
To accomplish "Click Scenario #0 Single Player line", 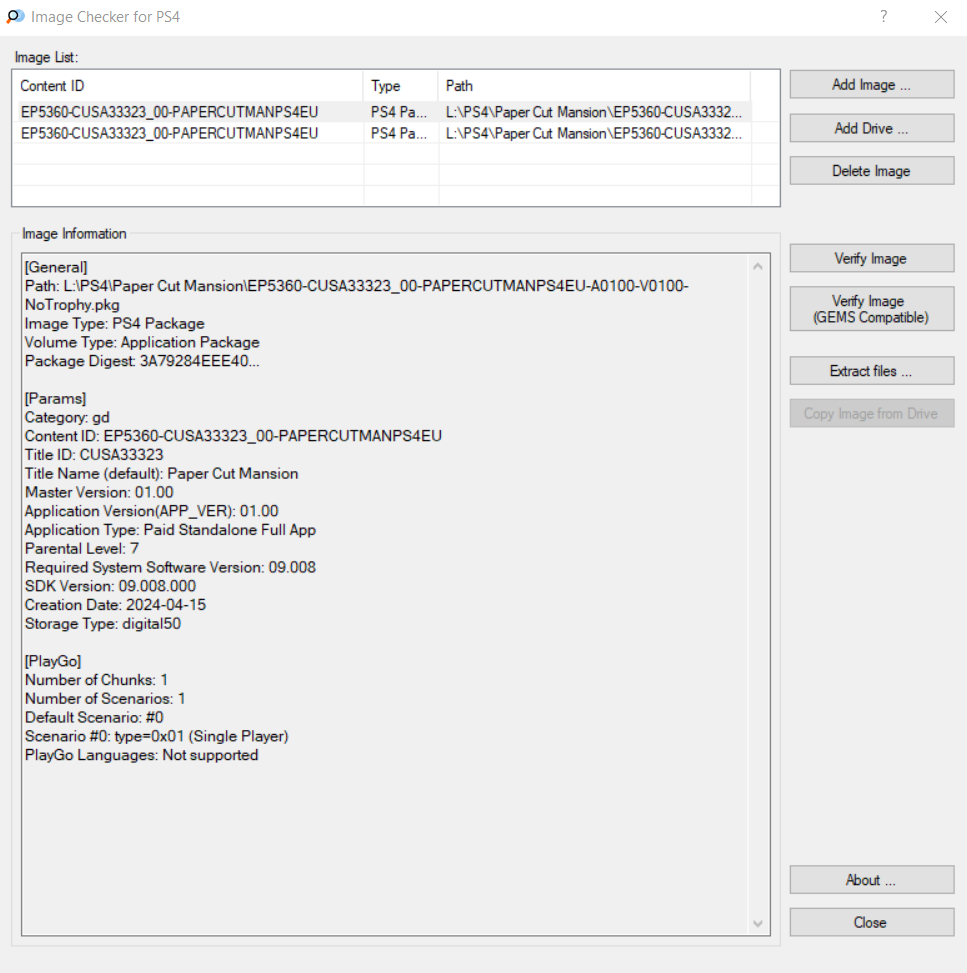I will 156,737.
